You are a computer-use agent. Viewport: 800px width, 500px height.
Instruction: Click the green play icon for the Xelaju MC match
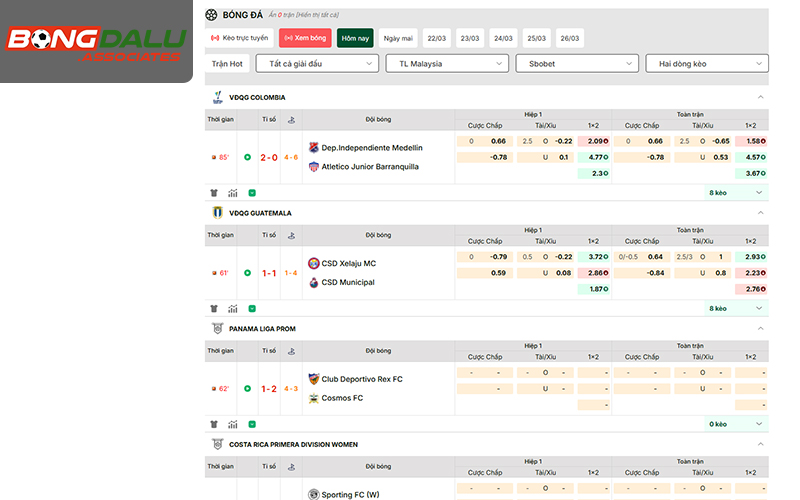click(252, 308)
